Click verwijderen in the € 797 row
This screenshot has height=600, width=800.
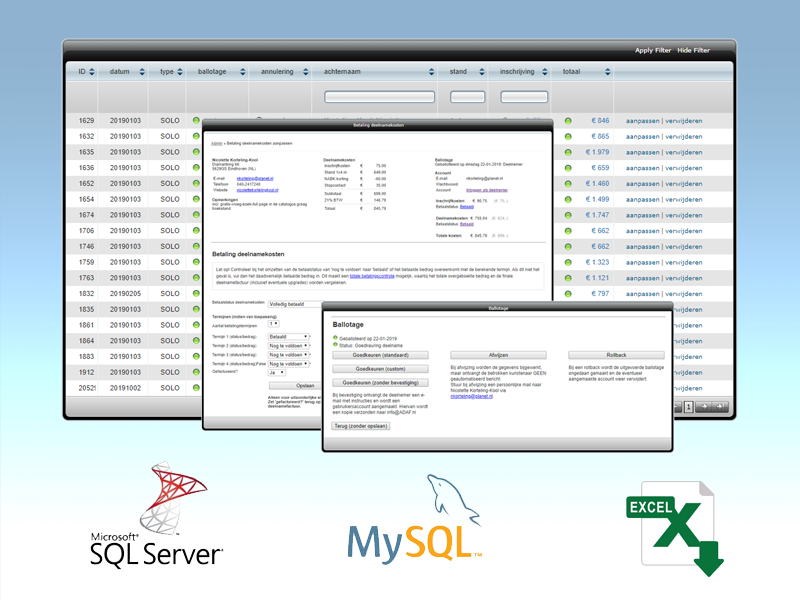(684, 294)
